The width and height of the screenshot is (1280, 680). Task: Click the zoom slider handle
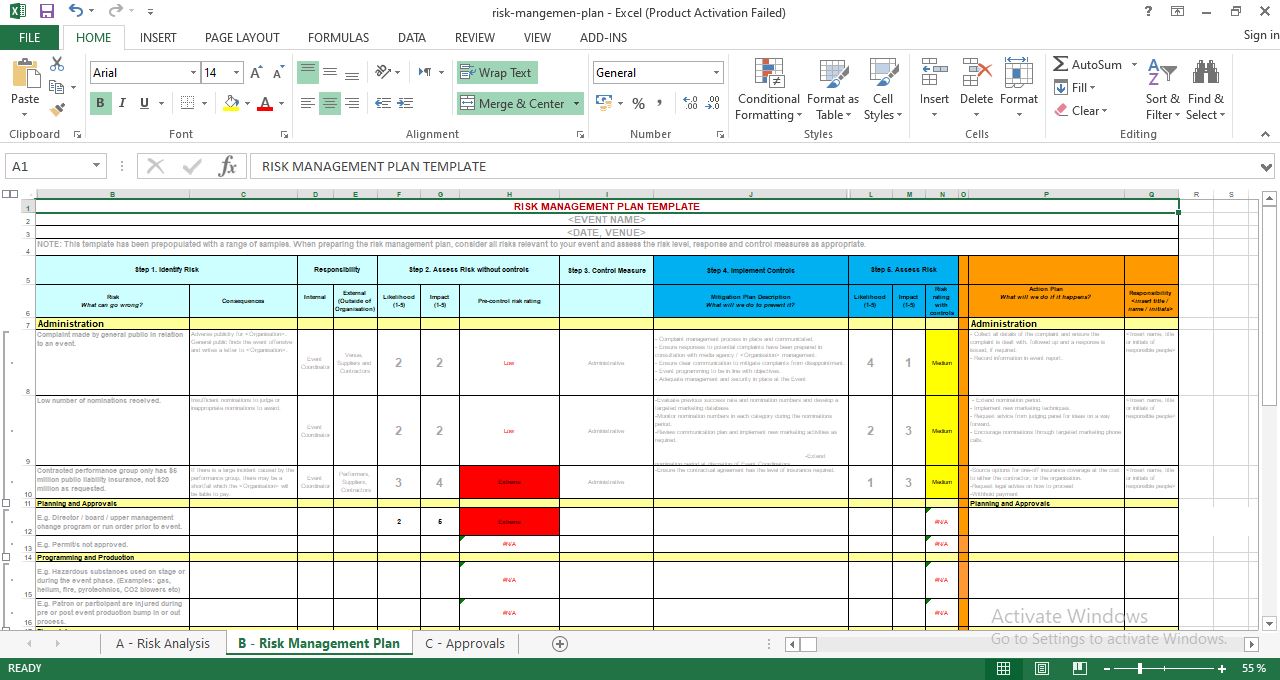(1140, 668)
